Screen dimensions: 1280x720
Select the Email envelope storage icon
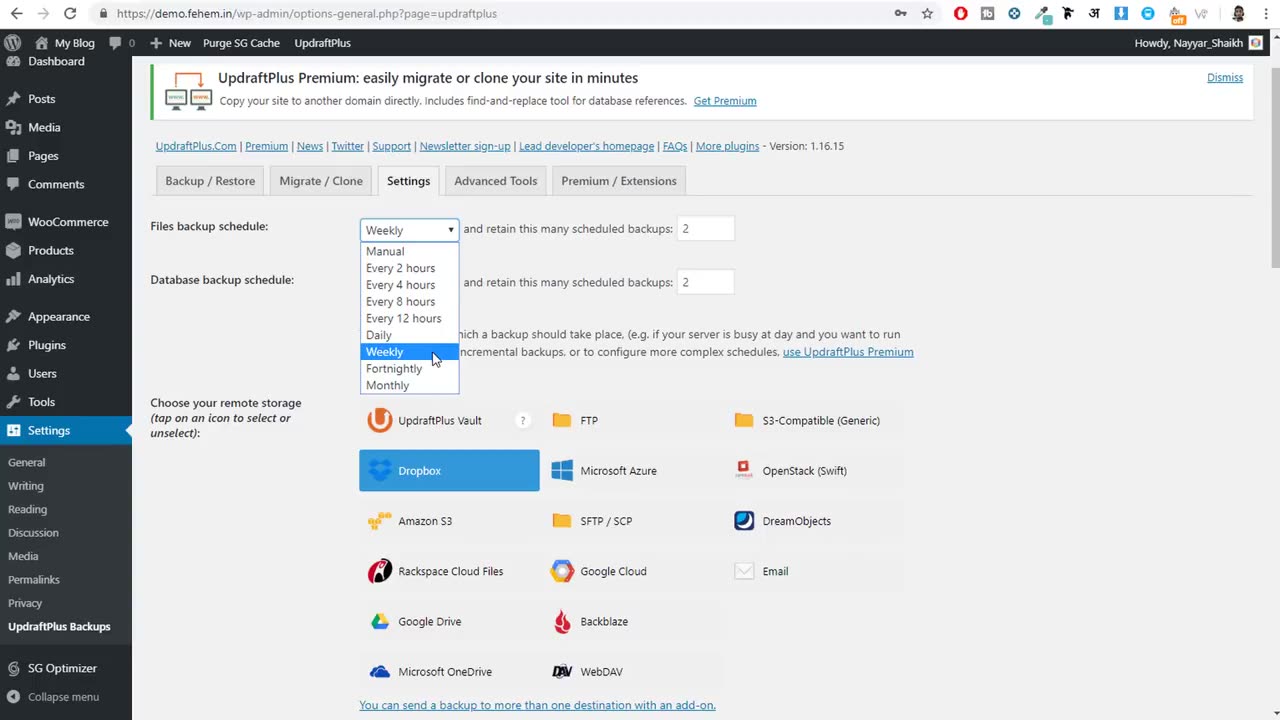point(744,571)
